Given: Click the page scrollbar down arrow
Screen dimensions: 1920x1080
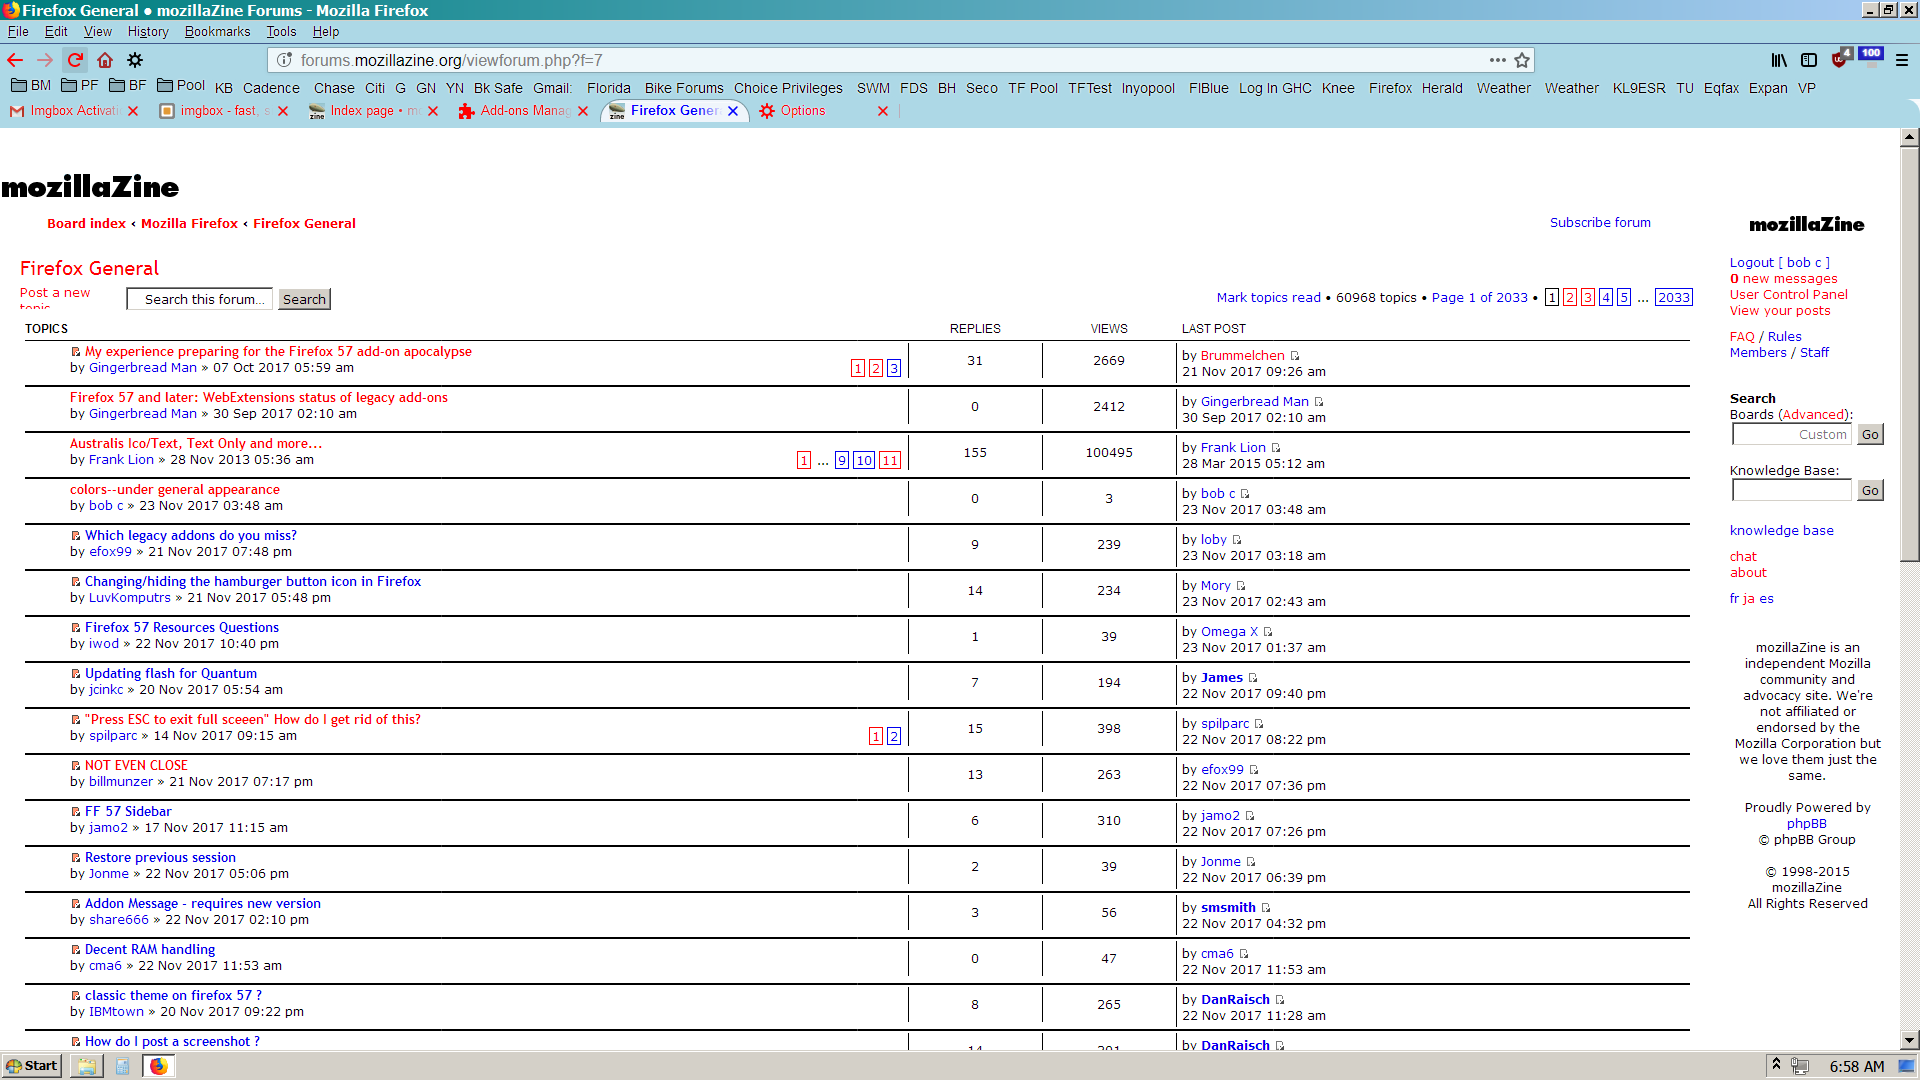Looking at the screenshot, I should (1909, 1040).
